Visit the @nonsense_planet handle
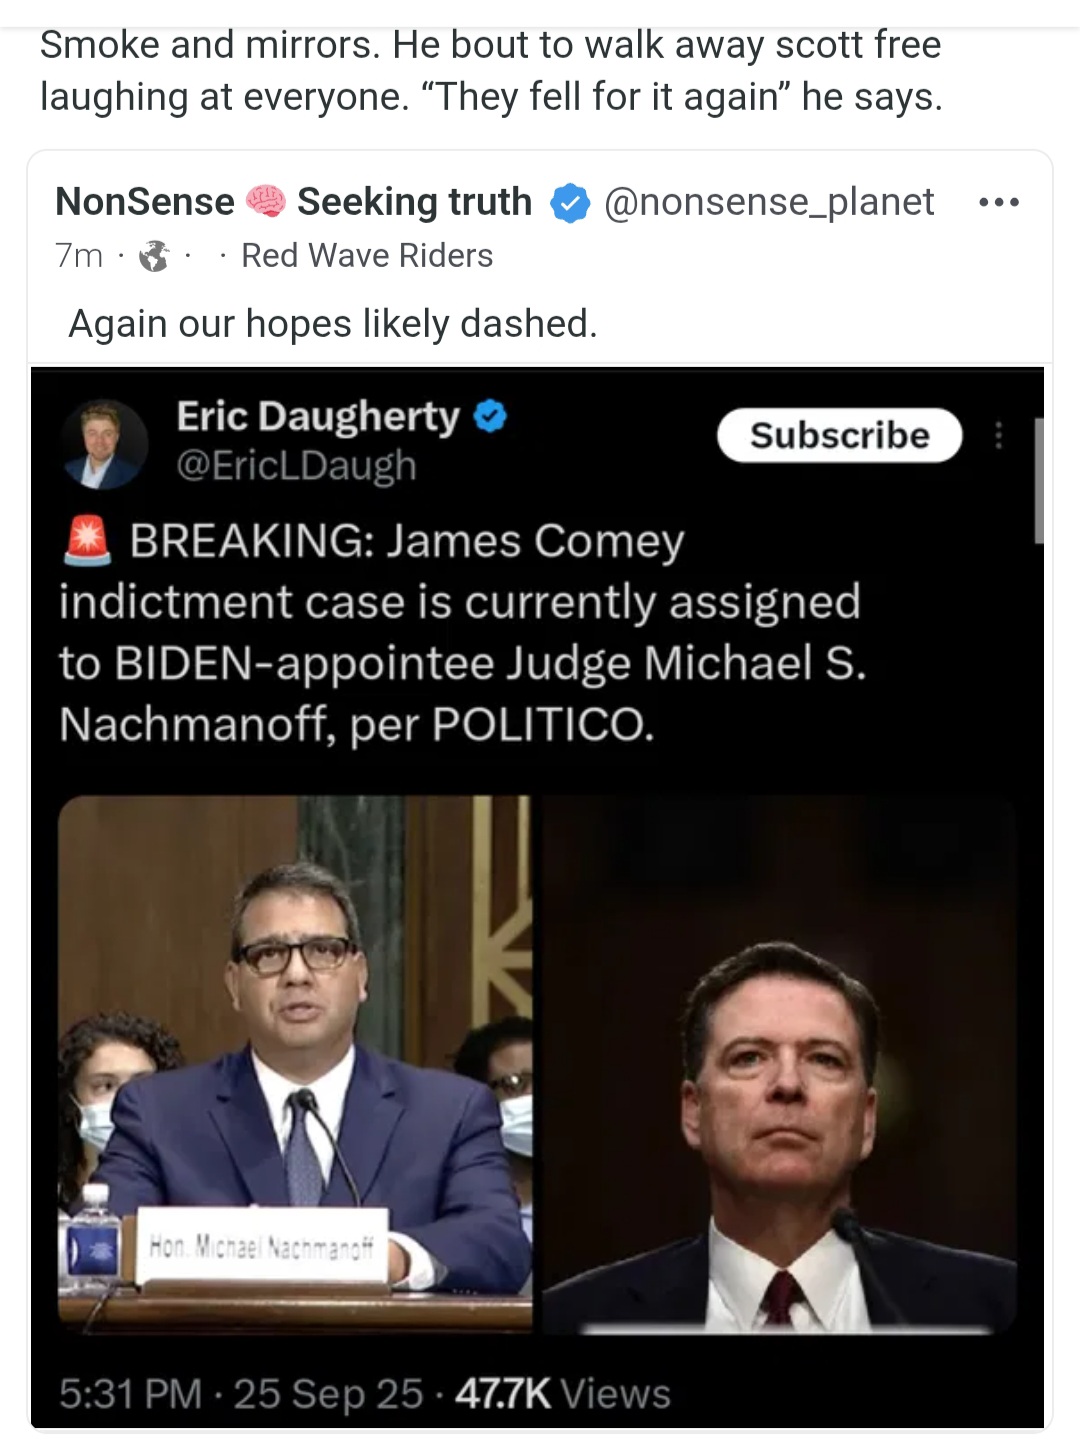This screenshot has height=1451, width=1080. pos(768,202)
